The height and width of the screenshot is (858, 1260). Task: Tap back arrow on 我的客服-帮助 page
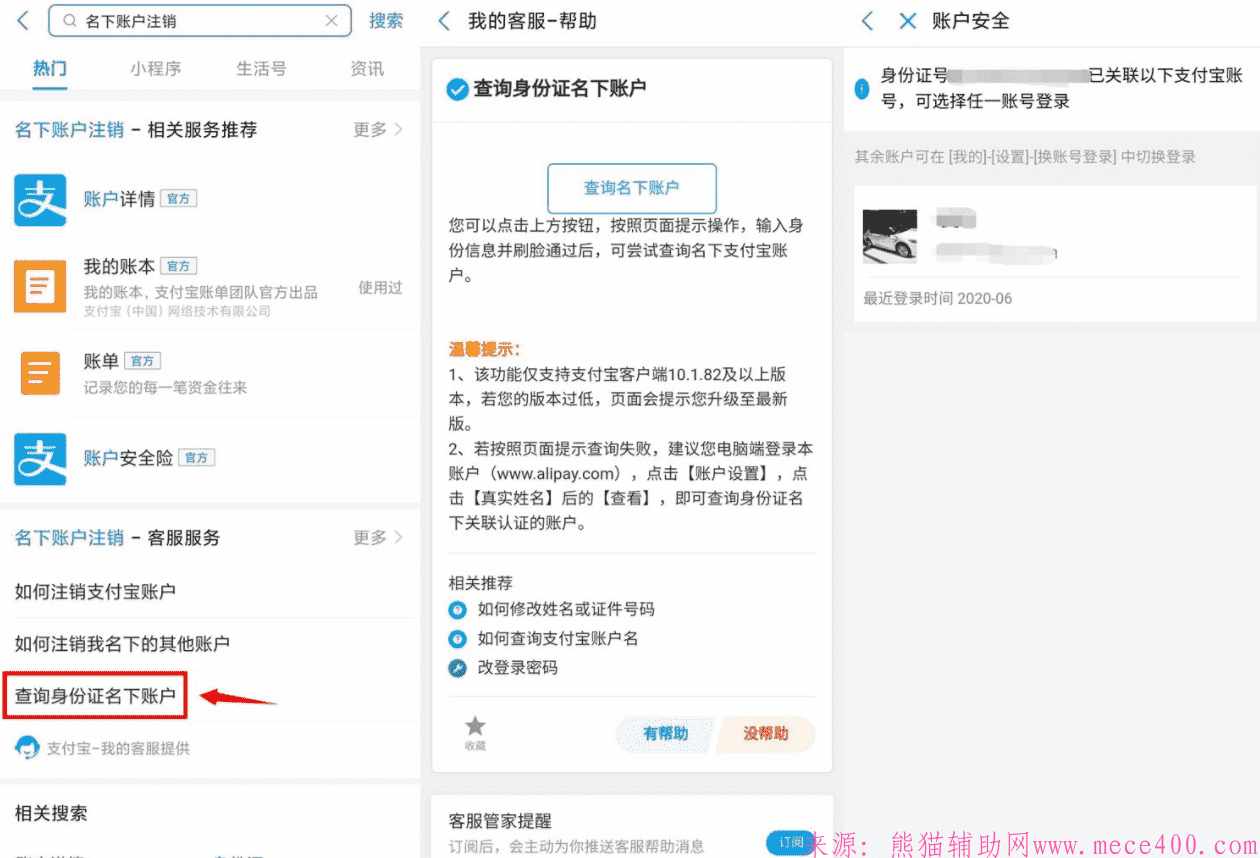point(444,20)
